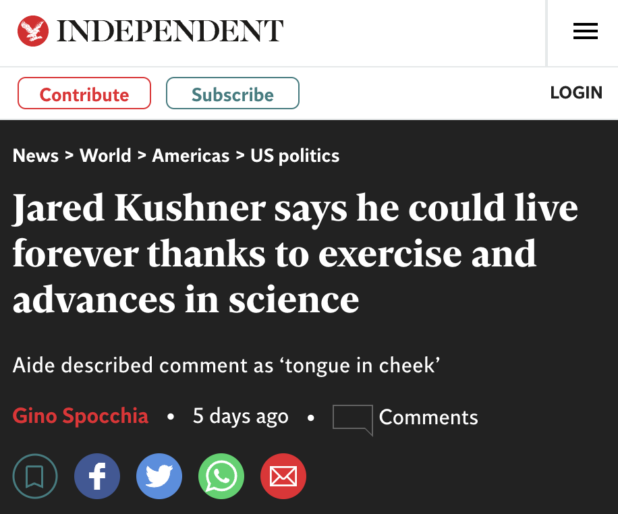Share article via WhatsApp
The image size is (618, 514).
coord(221,476)
